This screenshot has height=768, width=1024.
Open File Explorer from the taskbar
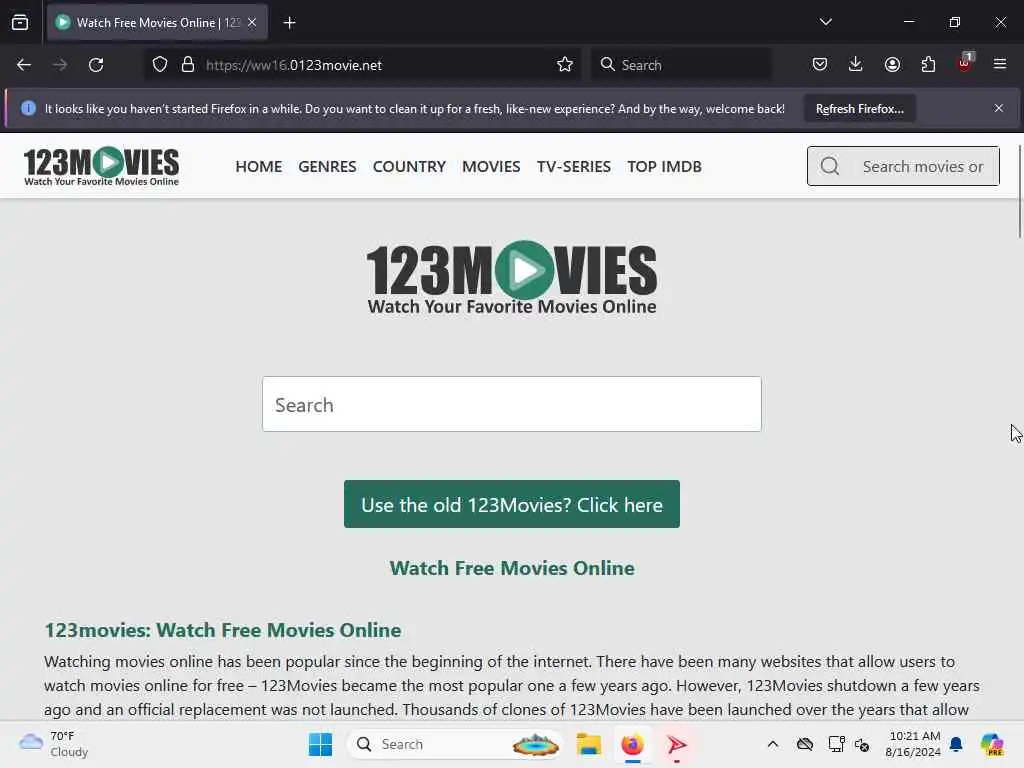(588, 744)
